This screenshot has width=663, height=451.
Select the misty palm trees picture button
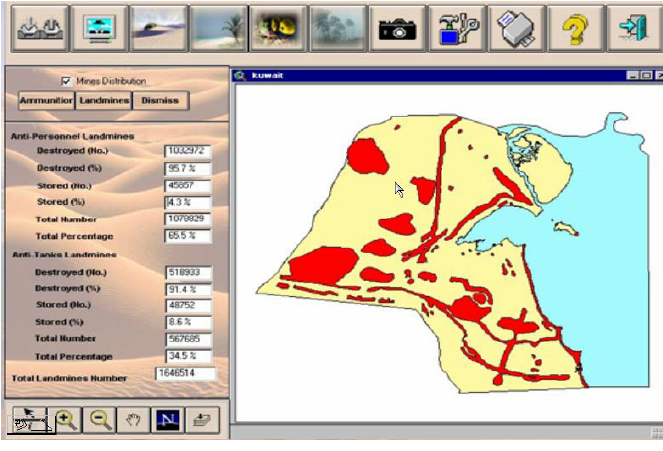coord(338,28)
